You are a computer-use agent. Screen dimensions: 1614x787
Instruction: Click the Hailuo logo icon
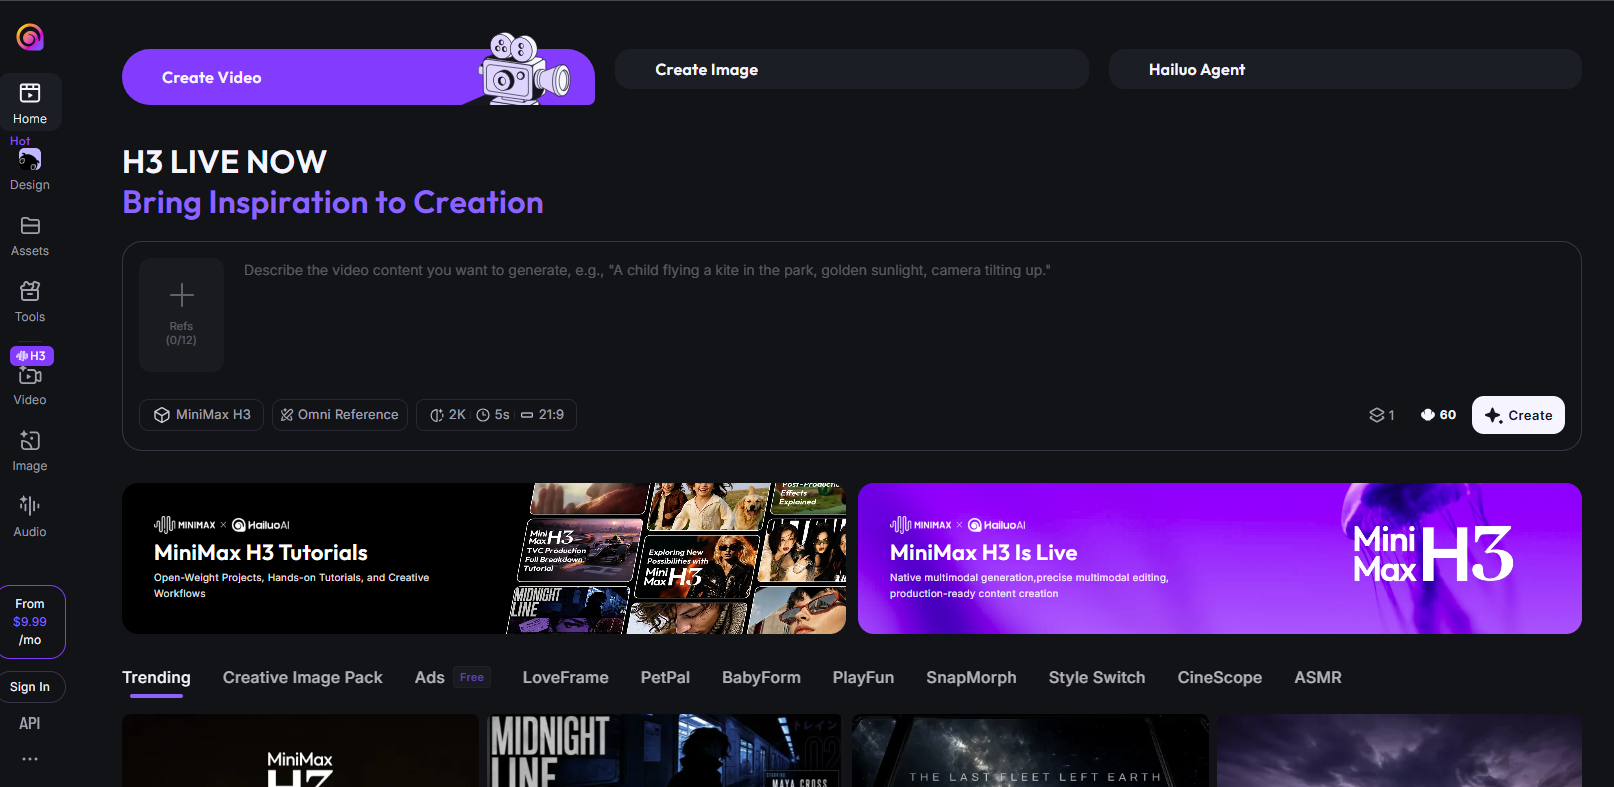coord(30,37)
